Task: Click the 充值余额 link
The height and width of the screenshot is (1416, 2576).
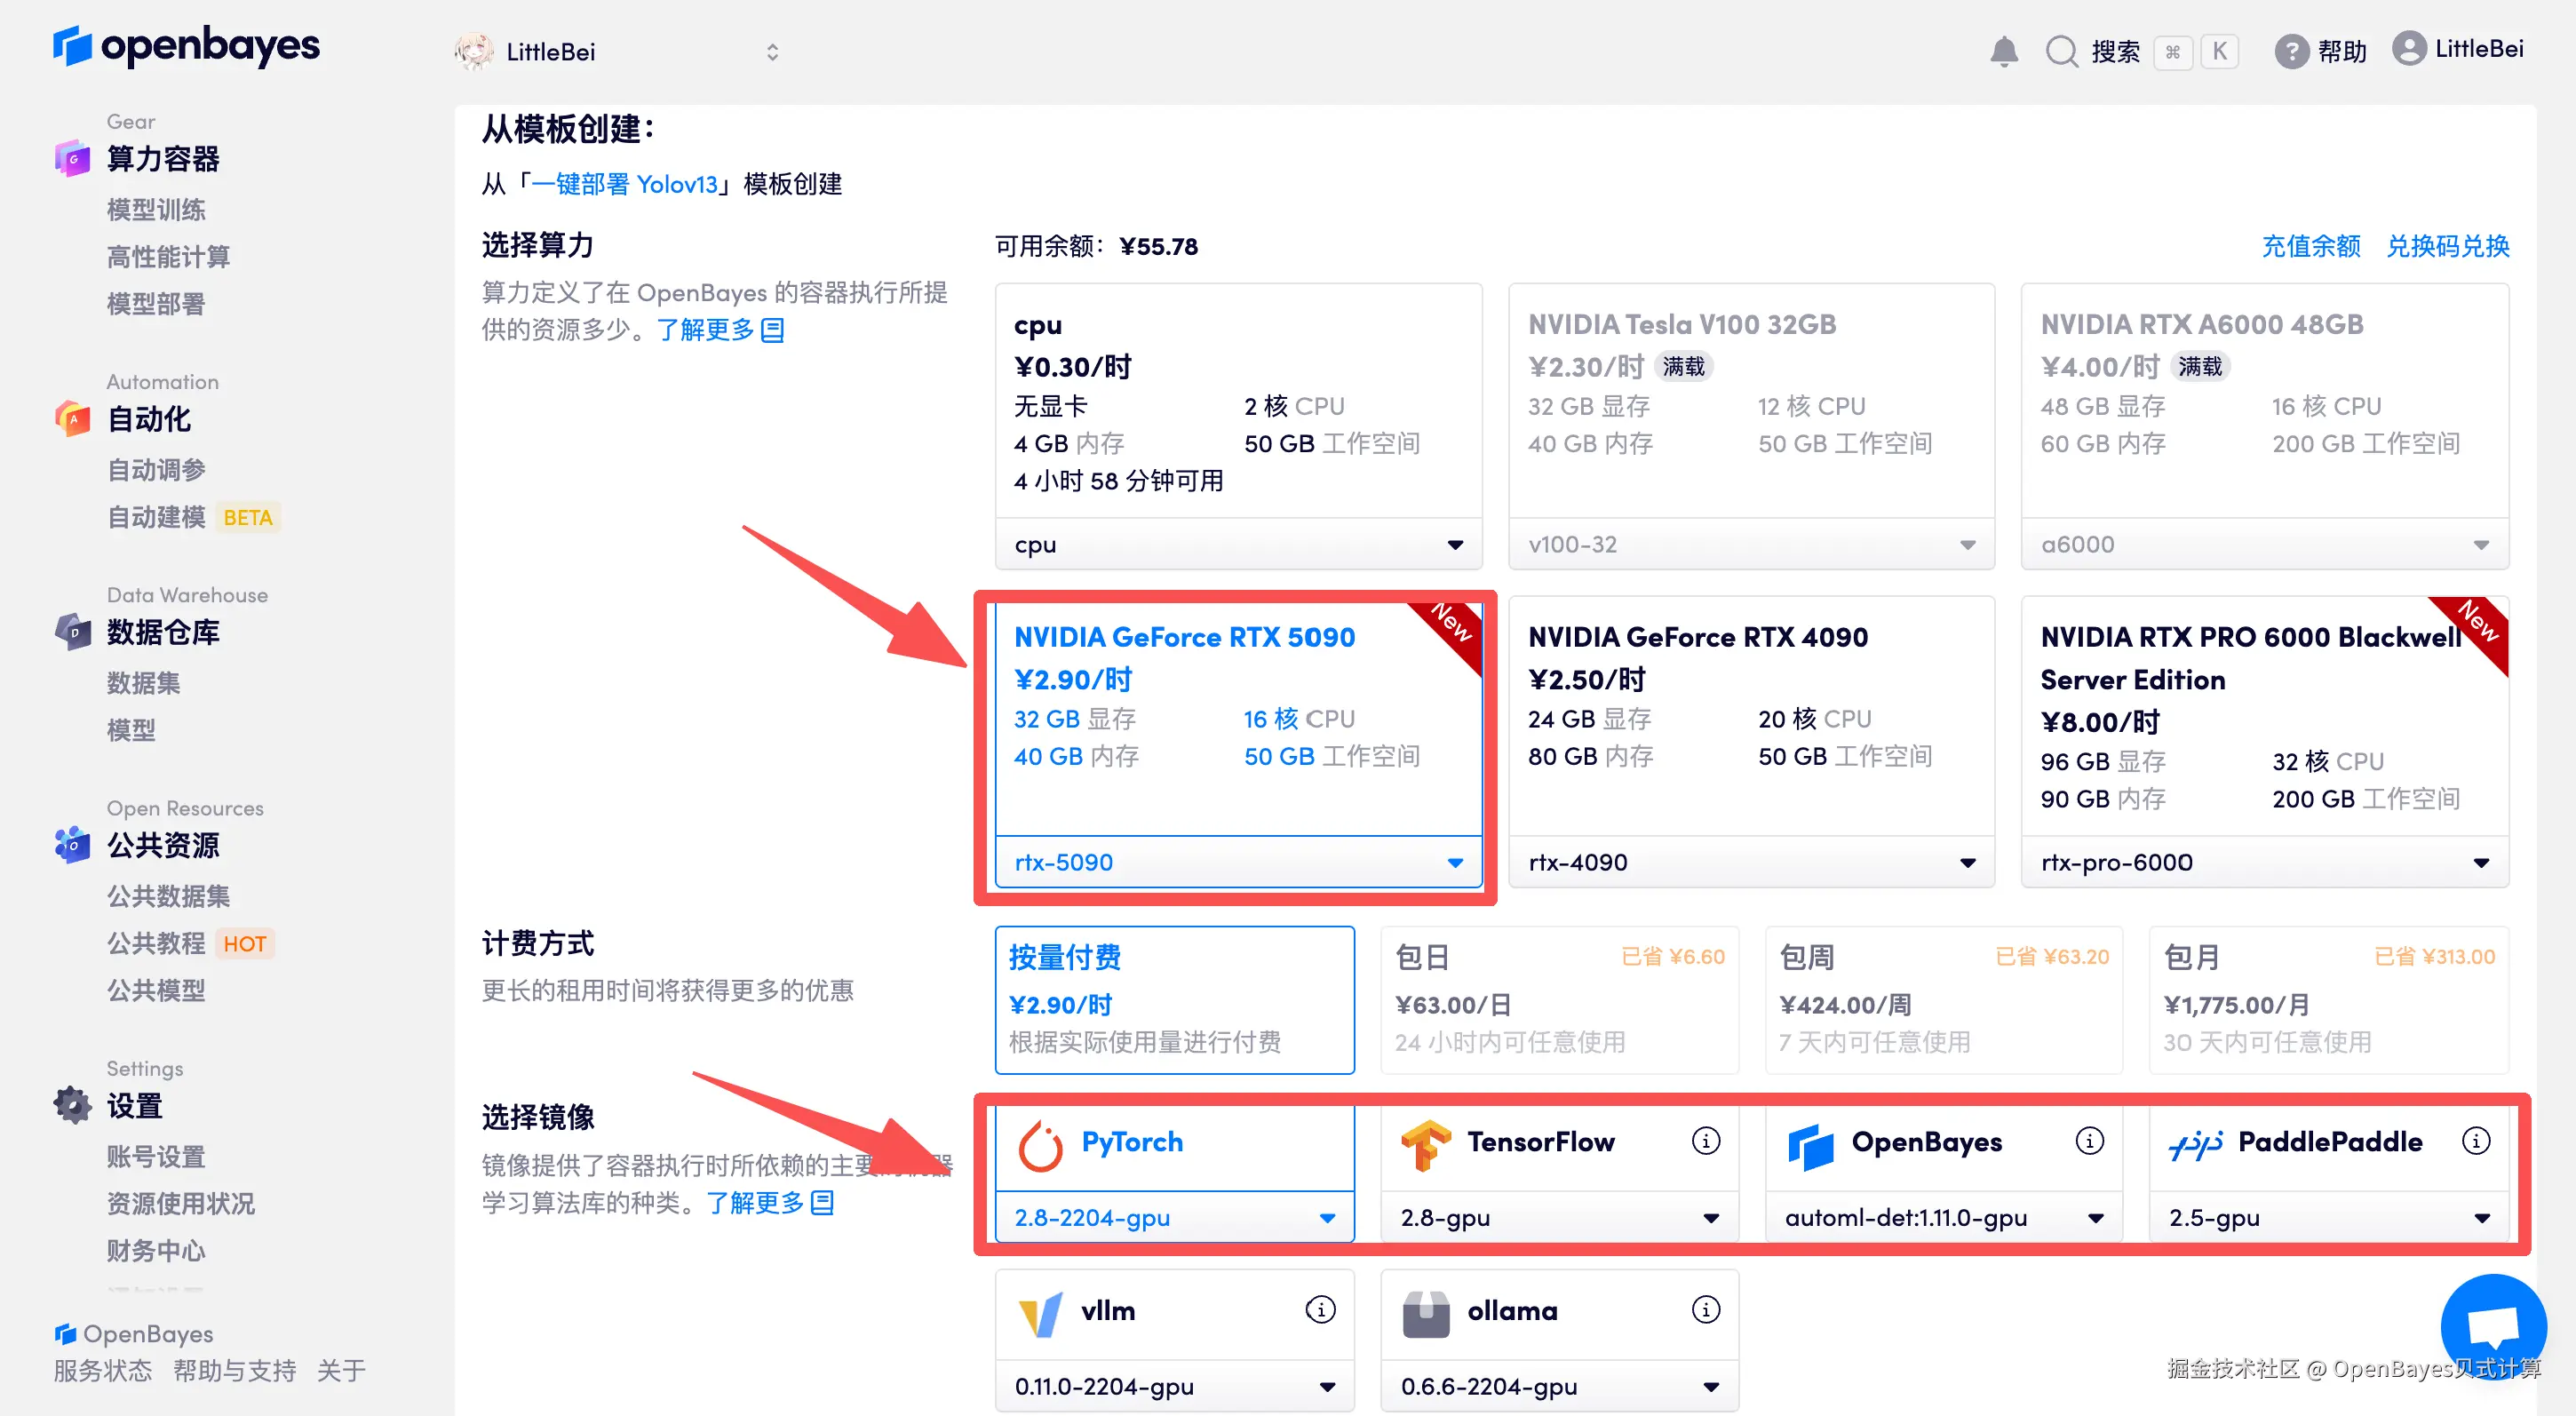Action: (2310, 246)
